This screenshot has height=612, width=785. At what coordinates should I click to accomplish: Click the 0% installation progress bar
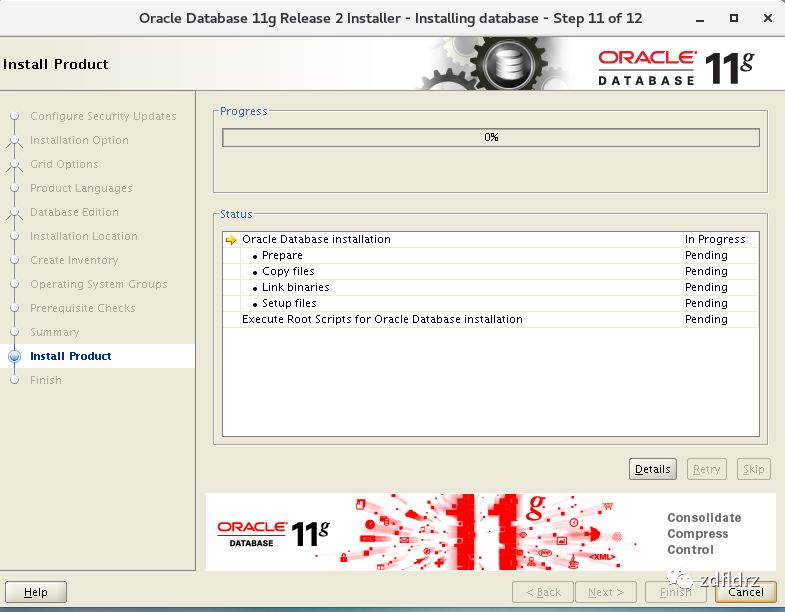point(491,137)
